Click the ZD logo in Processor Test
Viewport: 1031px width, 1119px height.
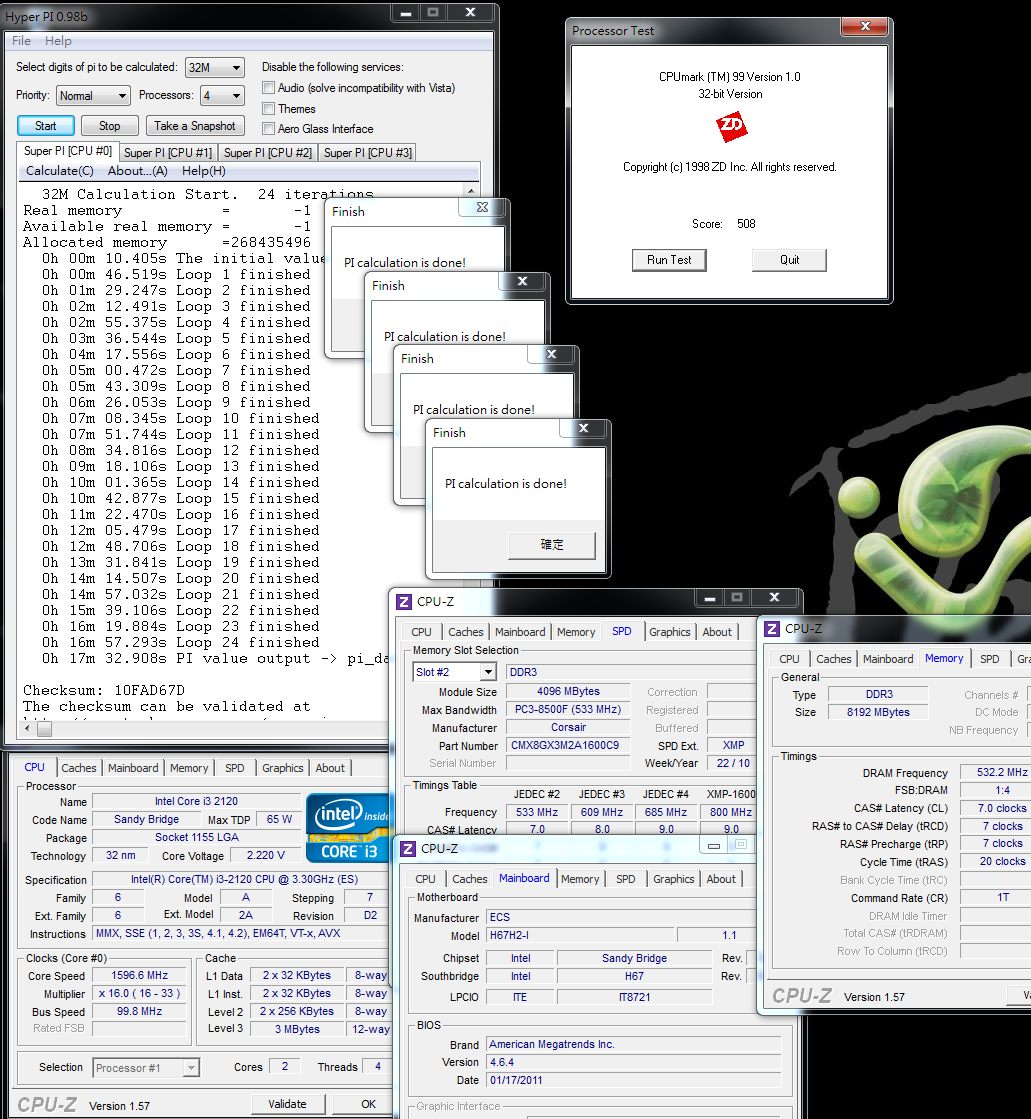pyautogui.click(x=731, y=127)
